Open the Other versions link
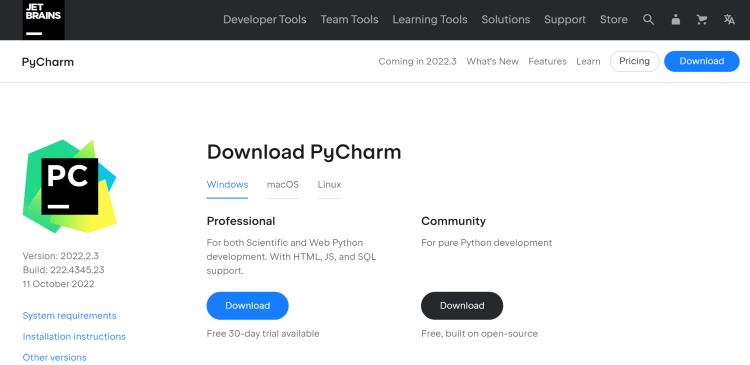Viewport: 750px width, 365px height. (x=55, y=357)
